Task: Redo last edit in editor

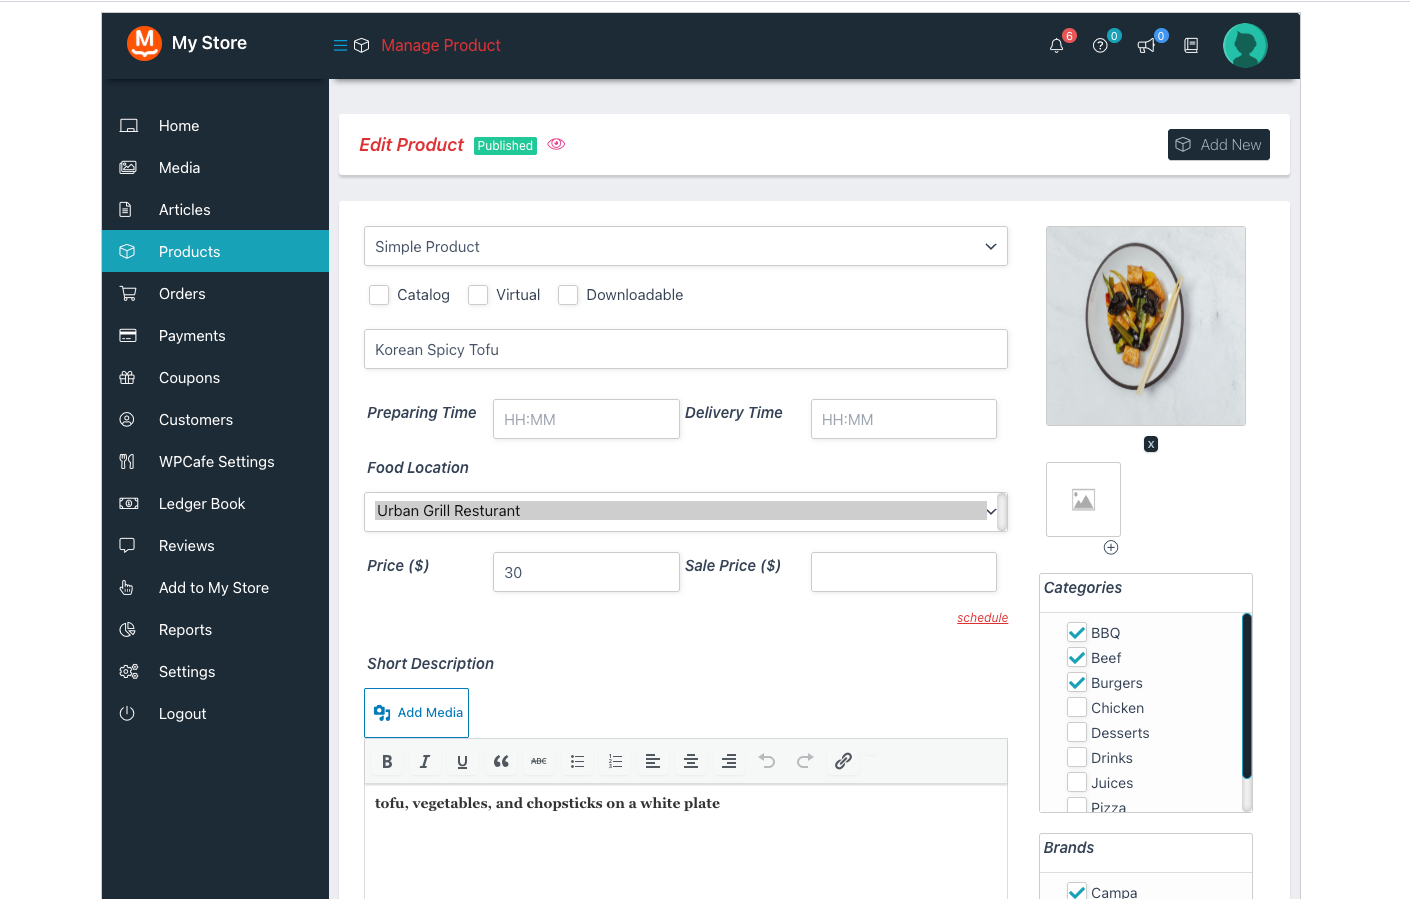Action: coord(805,761)
